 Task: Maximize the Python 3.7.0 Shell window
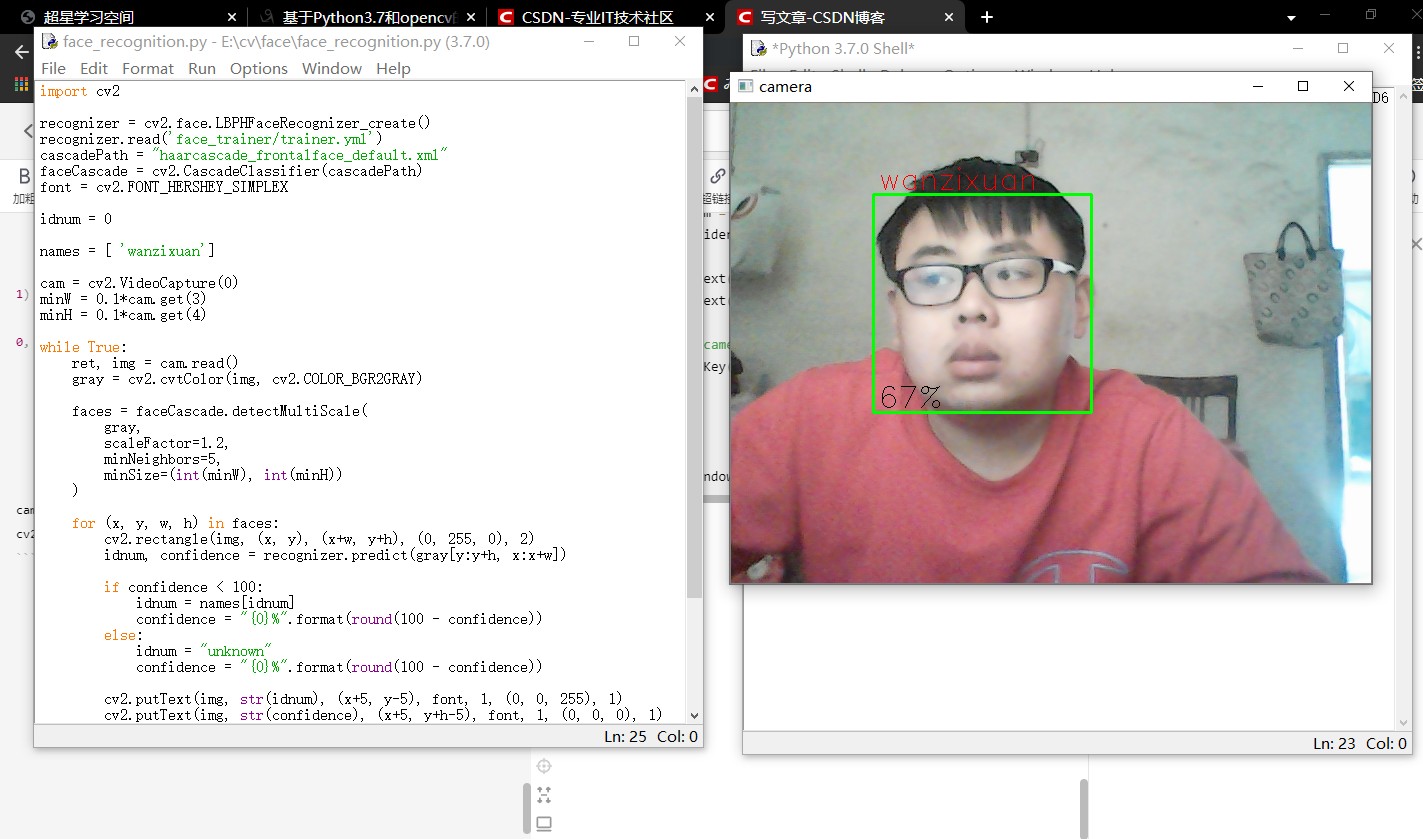click(1343, 48)
